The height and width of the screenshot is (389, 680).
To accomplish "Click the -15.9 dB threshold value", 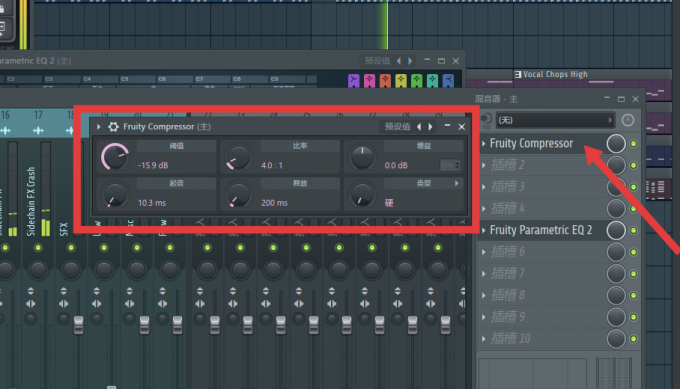I will click(153, 165).
